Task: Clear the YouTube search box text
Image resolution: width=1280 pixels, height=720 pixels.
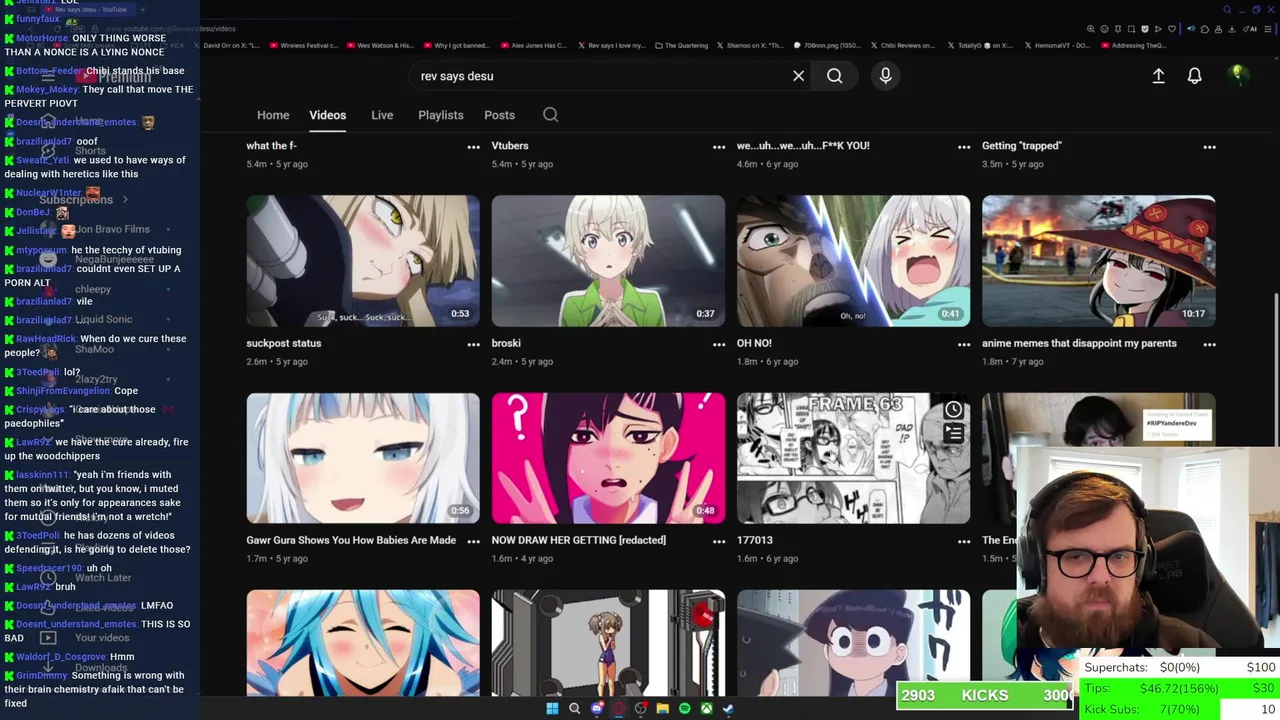Action: 798,76
